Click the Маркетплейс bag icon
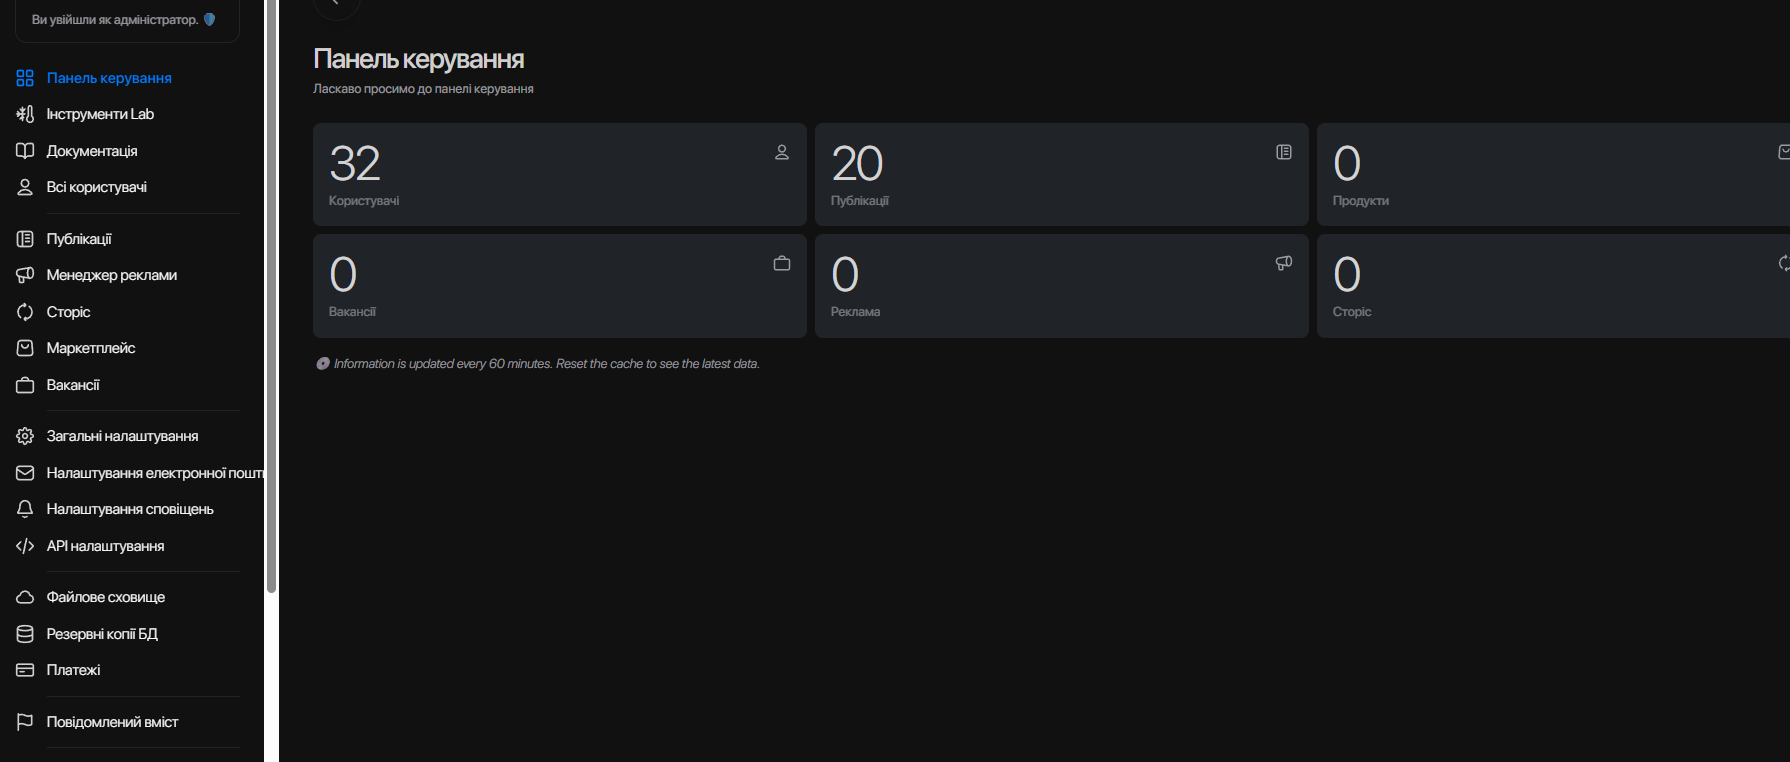 click(x=25, y=348)
